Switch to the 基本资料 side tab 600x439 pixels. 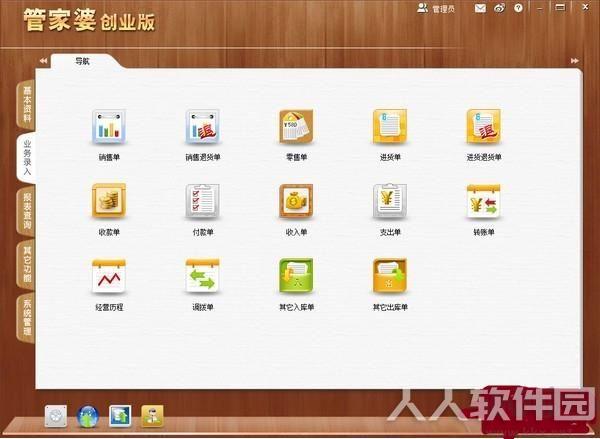click(x=27, y=104)
